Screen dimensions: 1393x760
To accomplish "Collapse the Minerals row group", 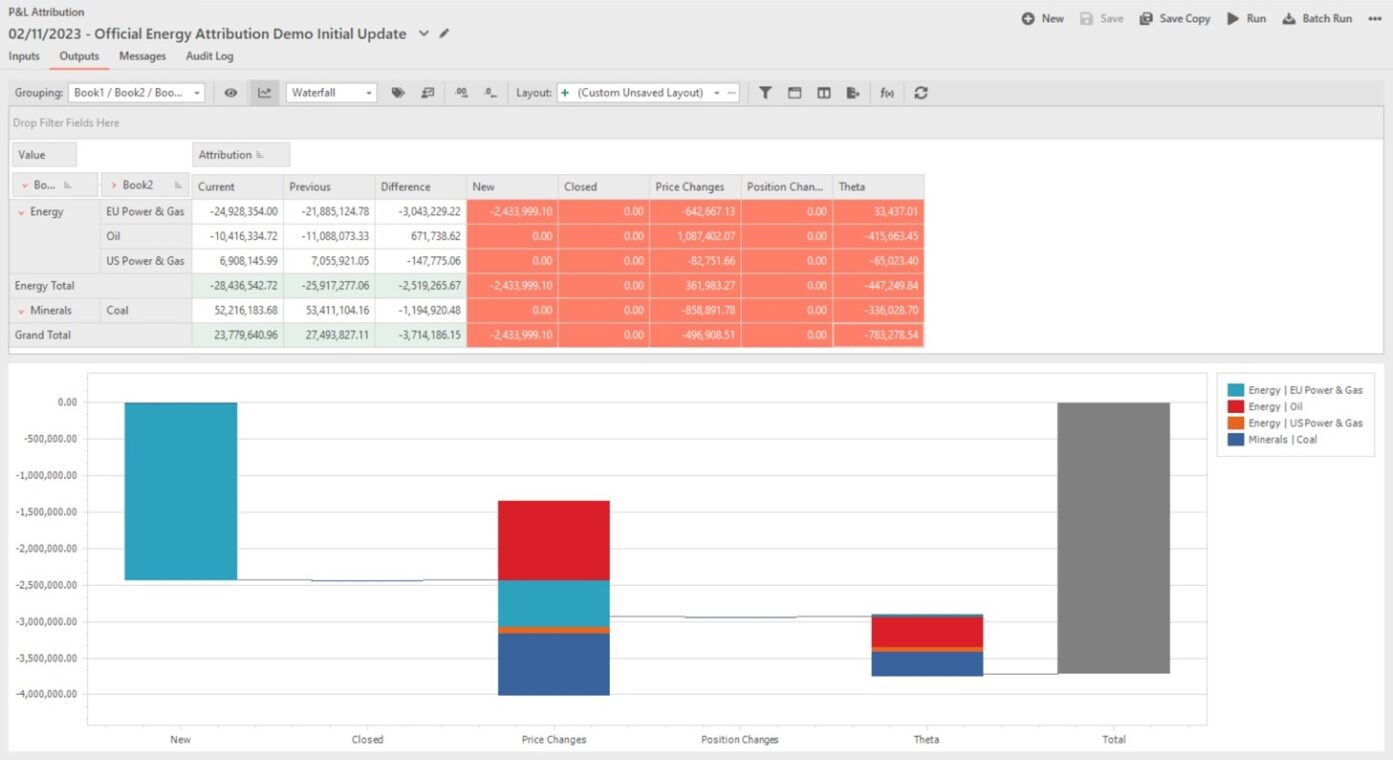I will pos(22,311).
